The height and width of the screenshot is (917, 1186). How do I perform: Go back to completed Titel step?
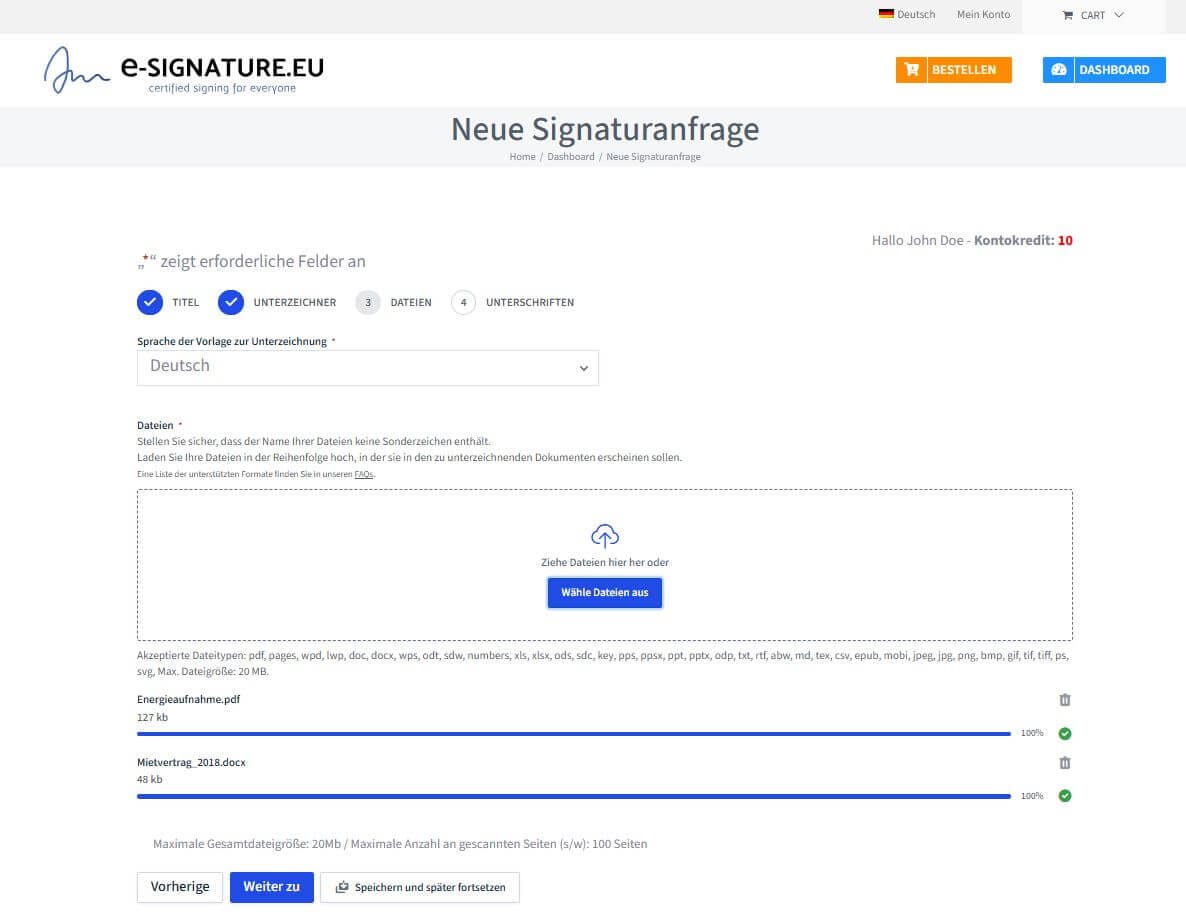(149, 302)
